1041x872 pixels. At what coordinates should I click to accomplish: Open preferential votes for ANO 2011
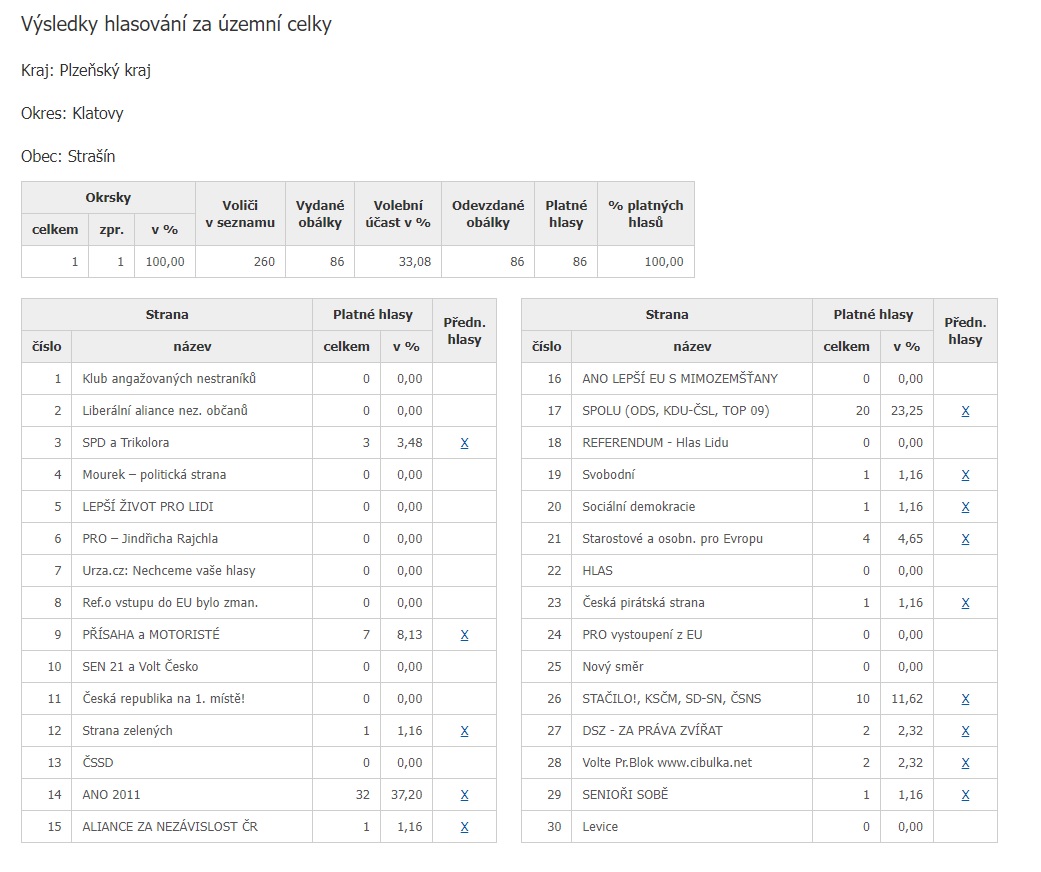(x=464, y=795)
